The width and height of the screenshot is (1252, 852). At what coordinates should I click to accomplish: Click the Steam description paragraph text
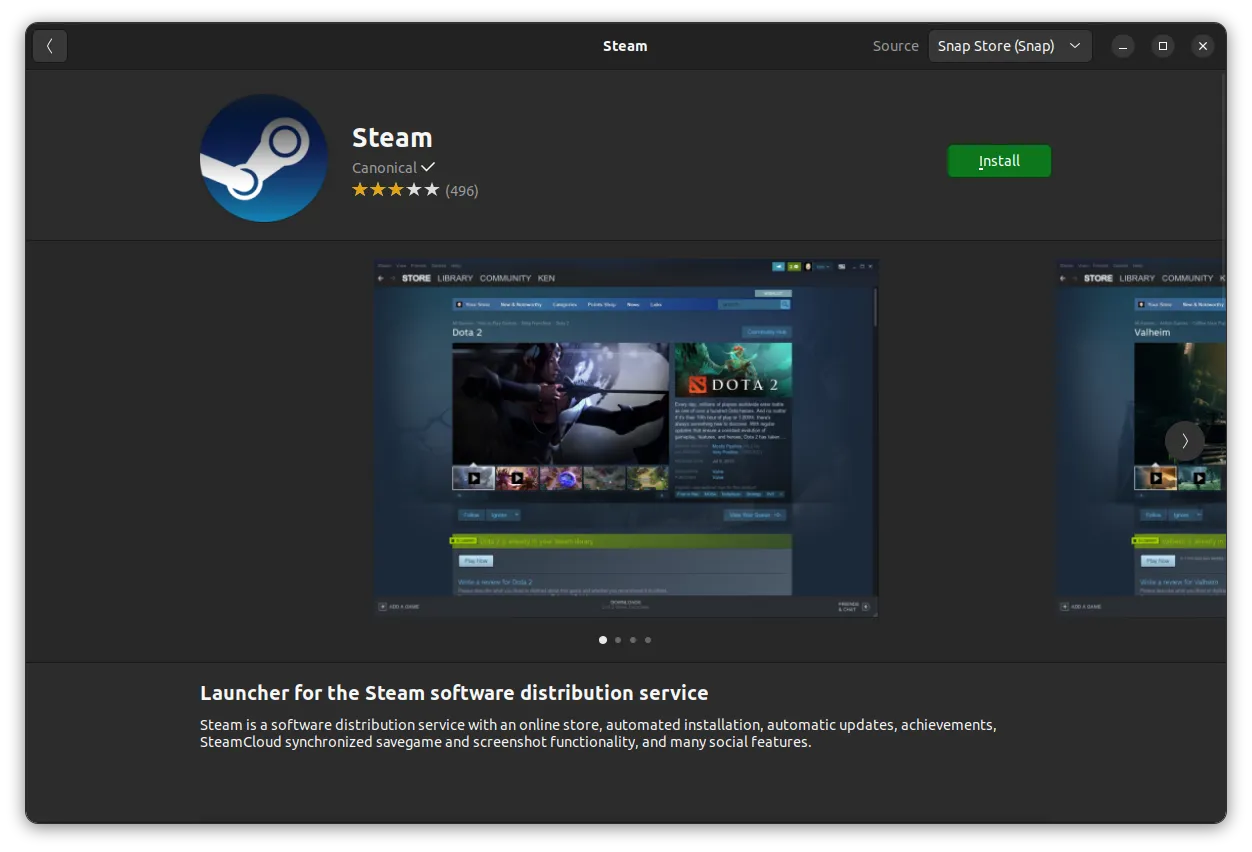[598, 733]
